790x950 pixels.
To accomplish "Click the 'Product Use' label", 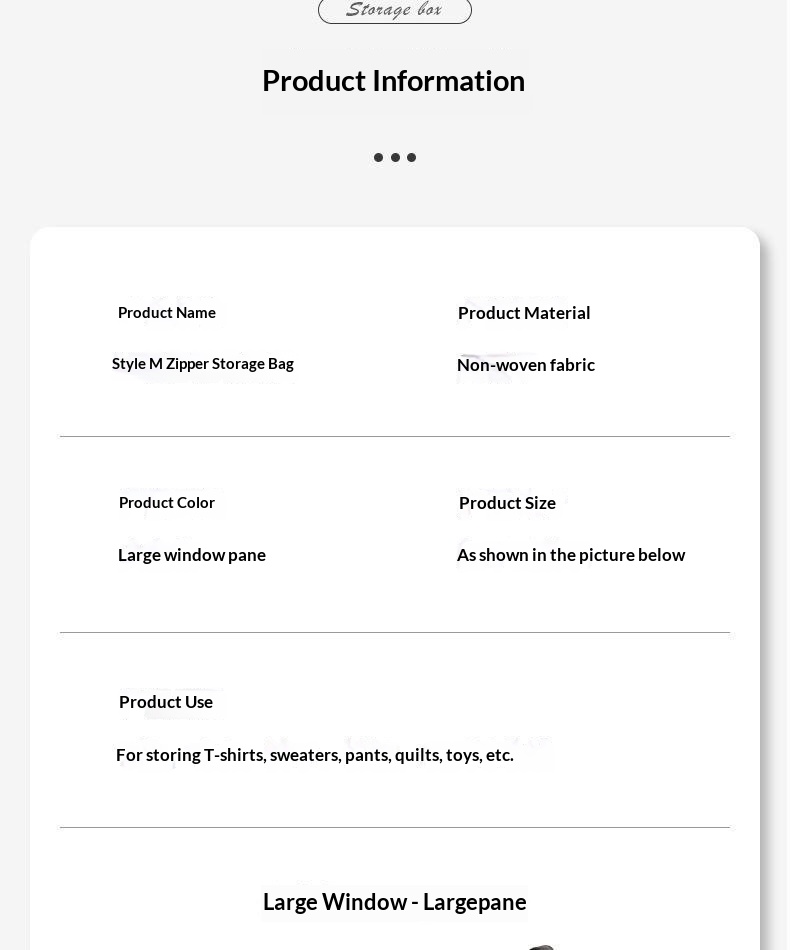I will click(166, 702).
